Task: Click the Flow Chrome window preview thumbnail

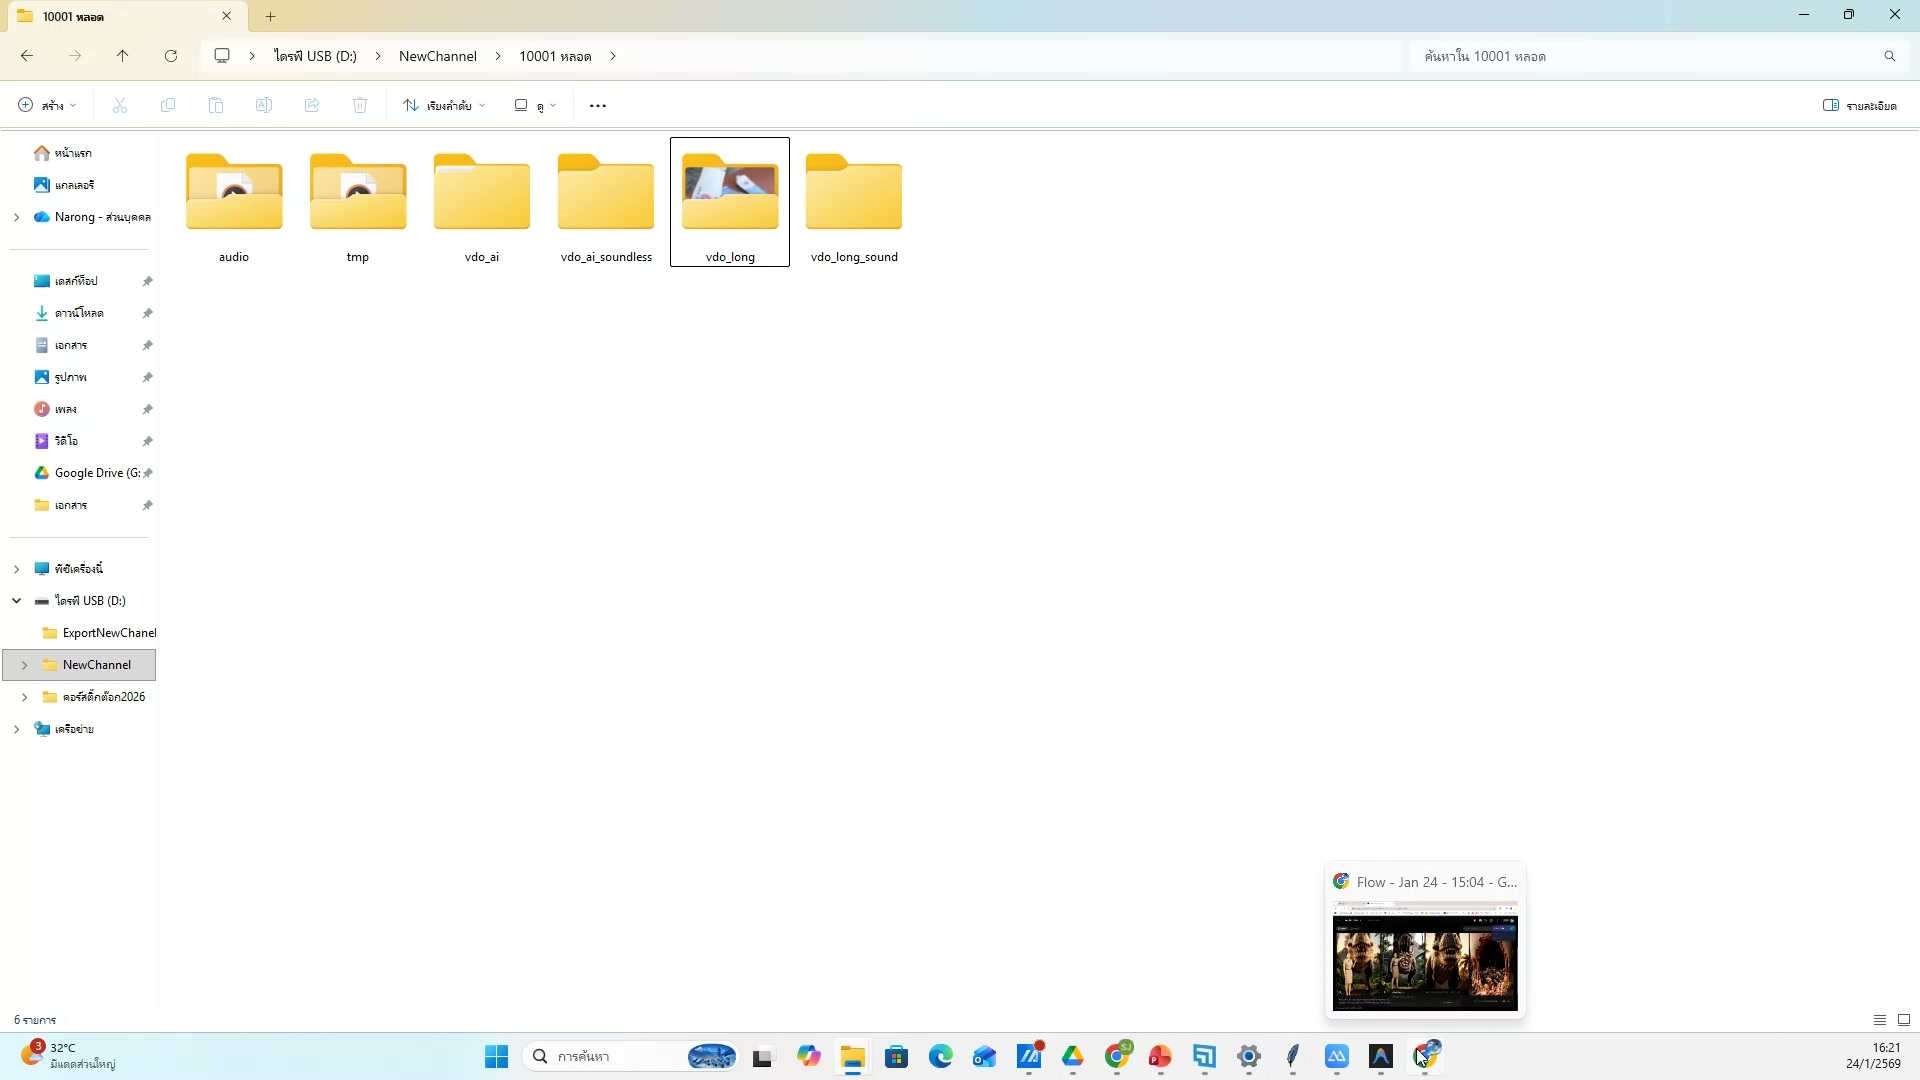Action: click(1424, 955)
